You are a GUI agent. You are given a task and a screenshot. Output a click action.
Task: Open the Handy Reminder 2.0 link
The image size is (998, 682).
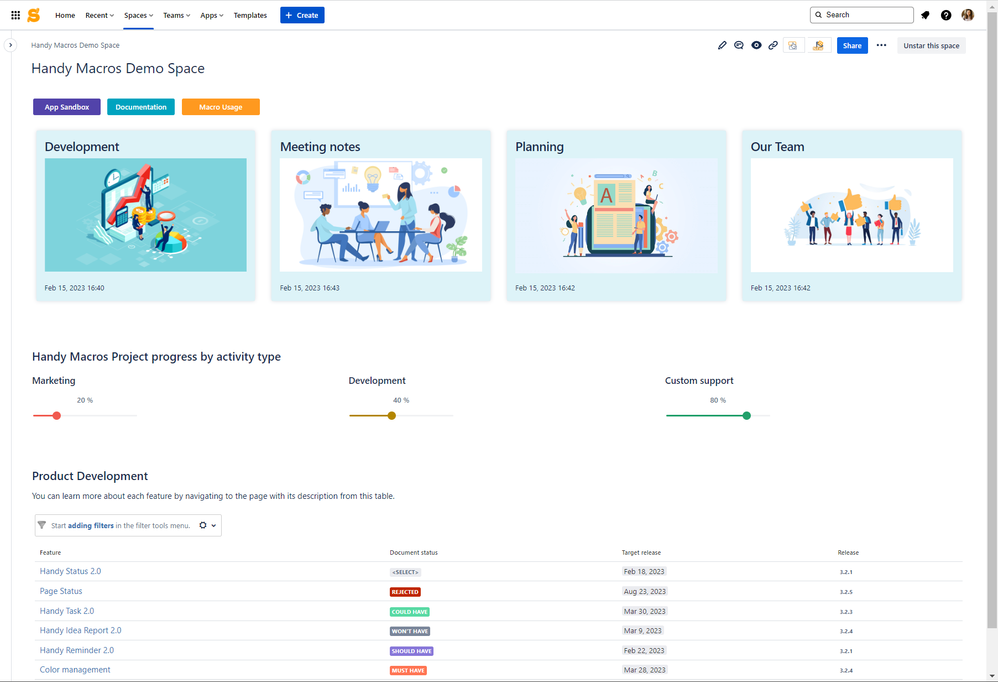[76, 650]
